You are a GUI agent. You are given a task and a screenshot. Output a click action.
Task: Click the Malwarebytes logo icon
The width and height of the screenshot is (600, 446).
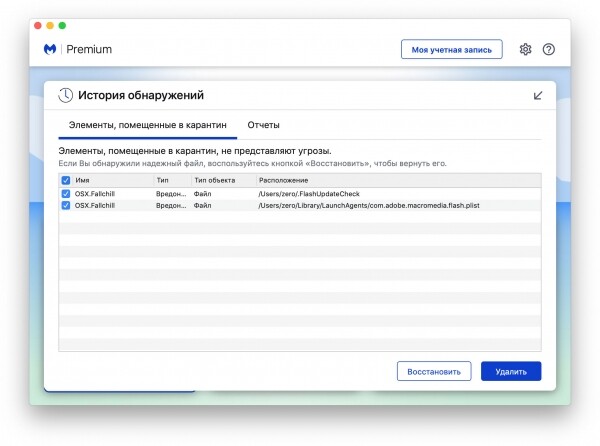click(x=50, y=49)
